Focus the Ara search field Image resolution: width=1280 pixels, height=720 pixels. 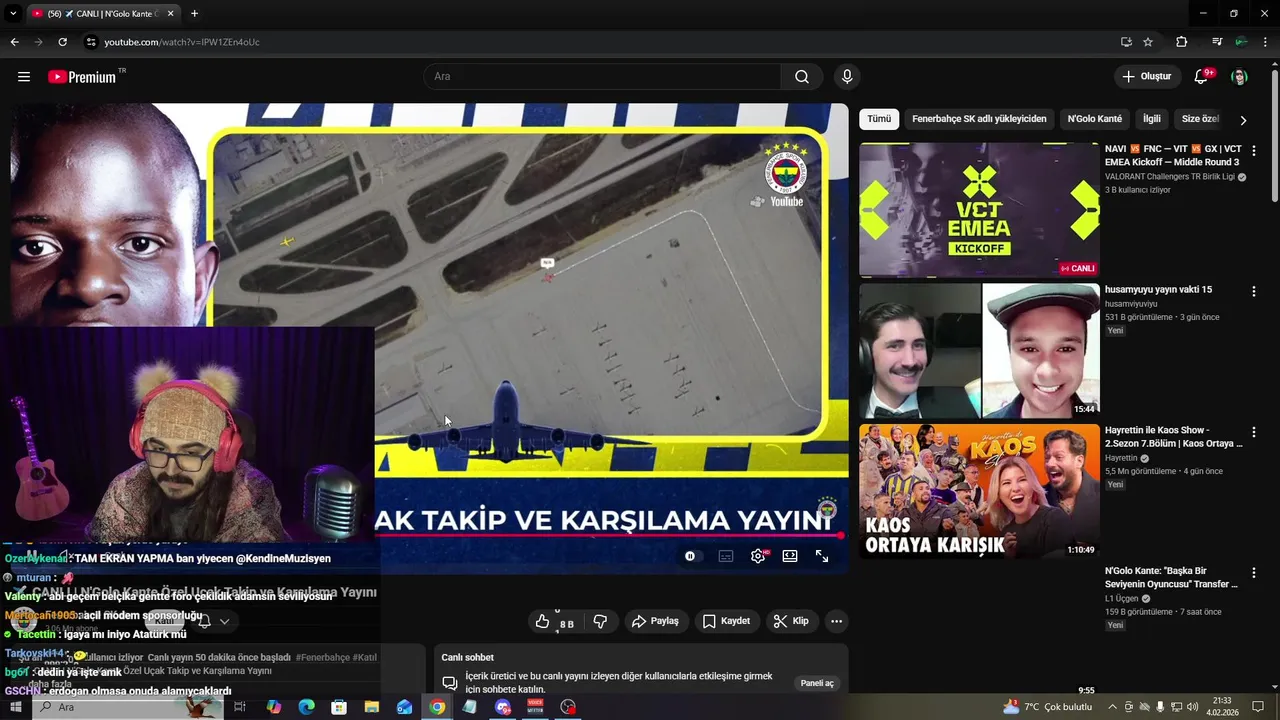point(603,77)
